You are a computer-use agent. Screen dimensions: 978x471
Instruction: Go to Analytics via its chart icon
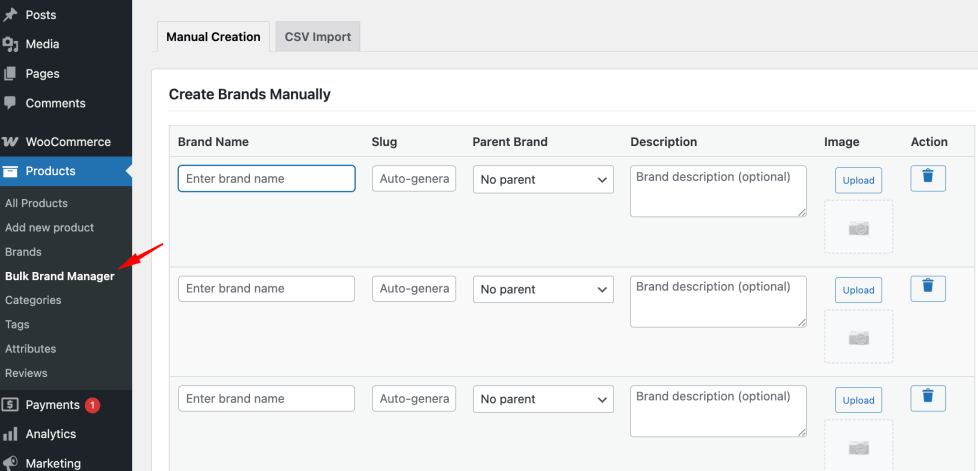click(x=10, y=434)
